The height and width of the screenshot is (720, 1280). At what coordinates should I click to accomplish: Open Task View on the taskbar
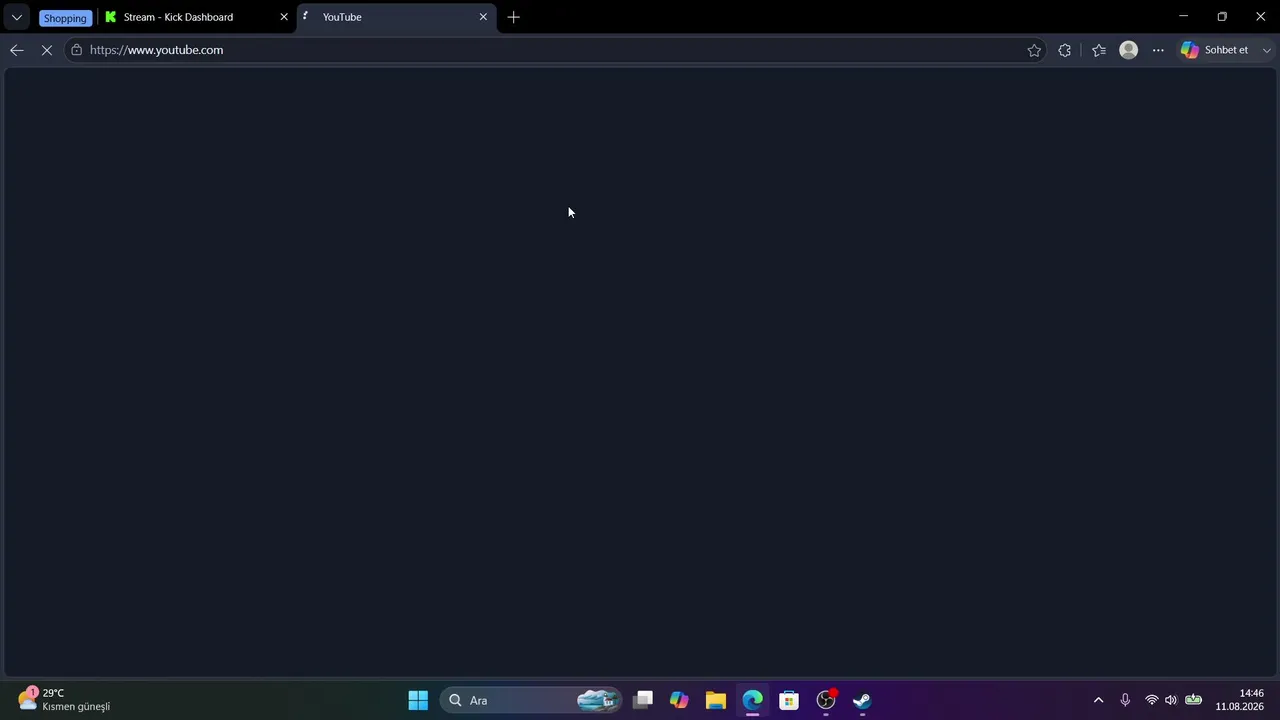643,700
